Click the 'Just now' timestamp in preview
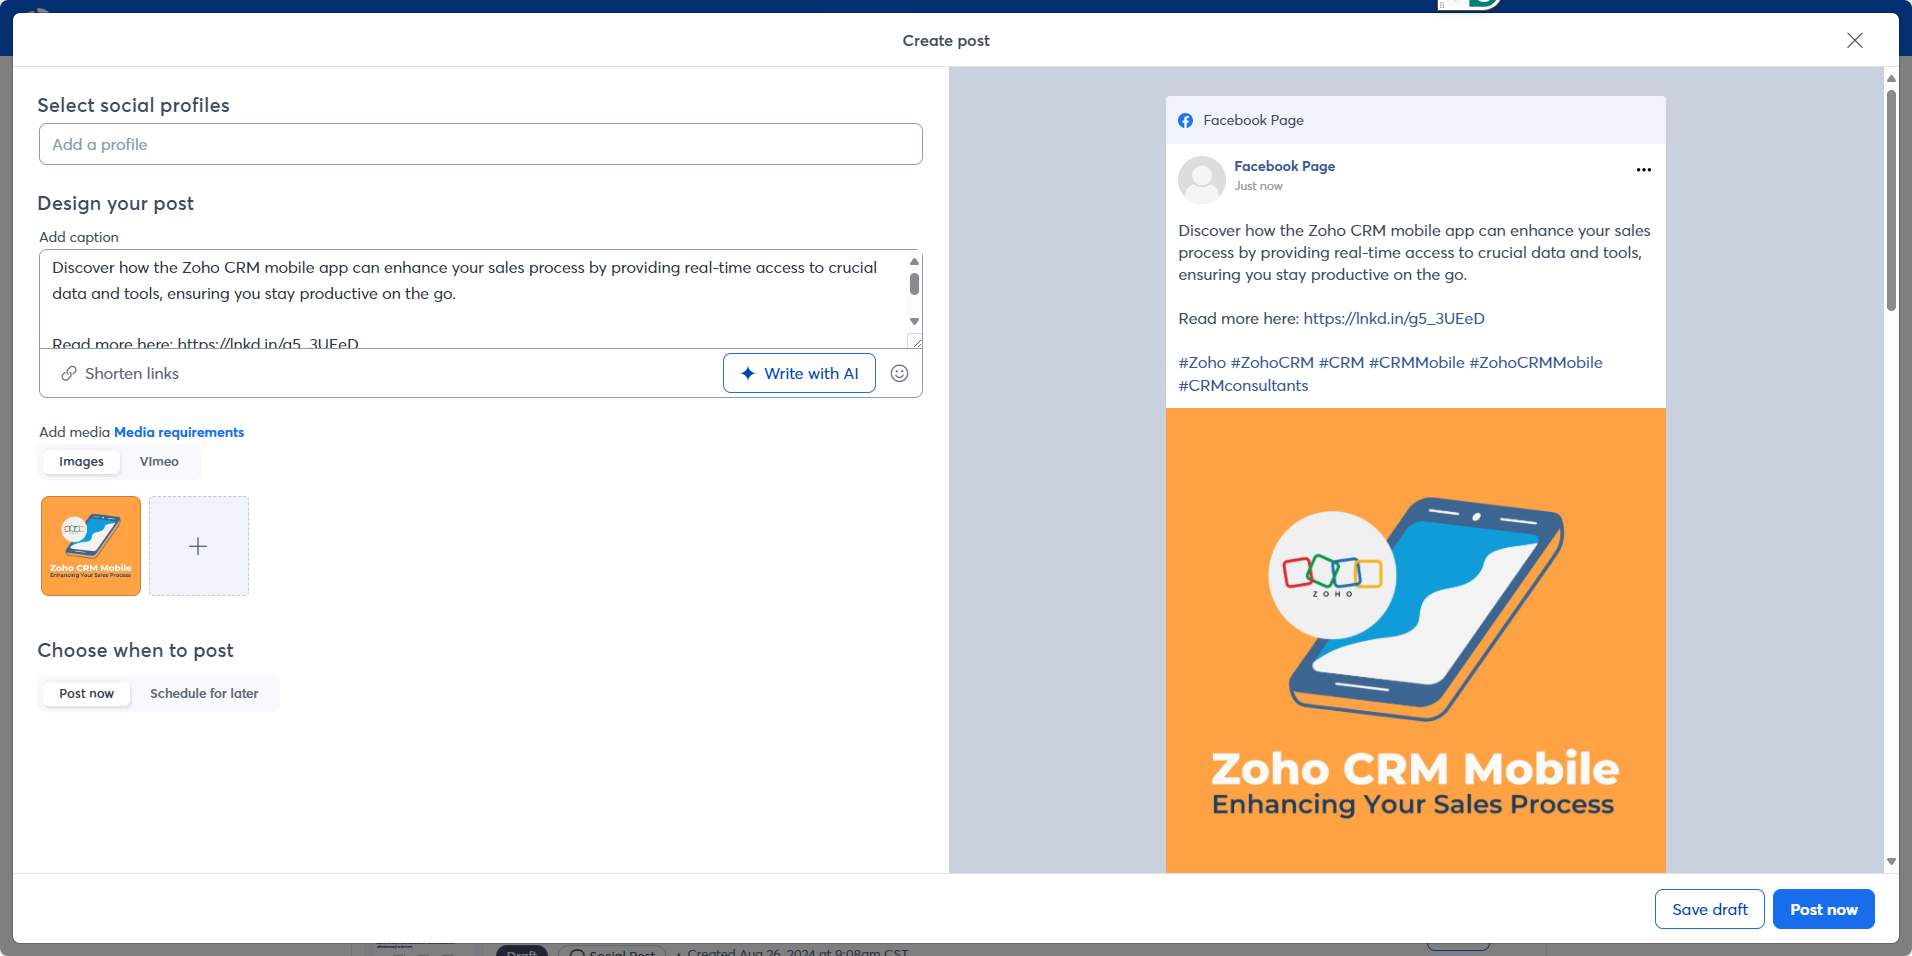Image resolution: width=1912 pixels, height=956 pixels. 1258,186
